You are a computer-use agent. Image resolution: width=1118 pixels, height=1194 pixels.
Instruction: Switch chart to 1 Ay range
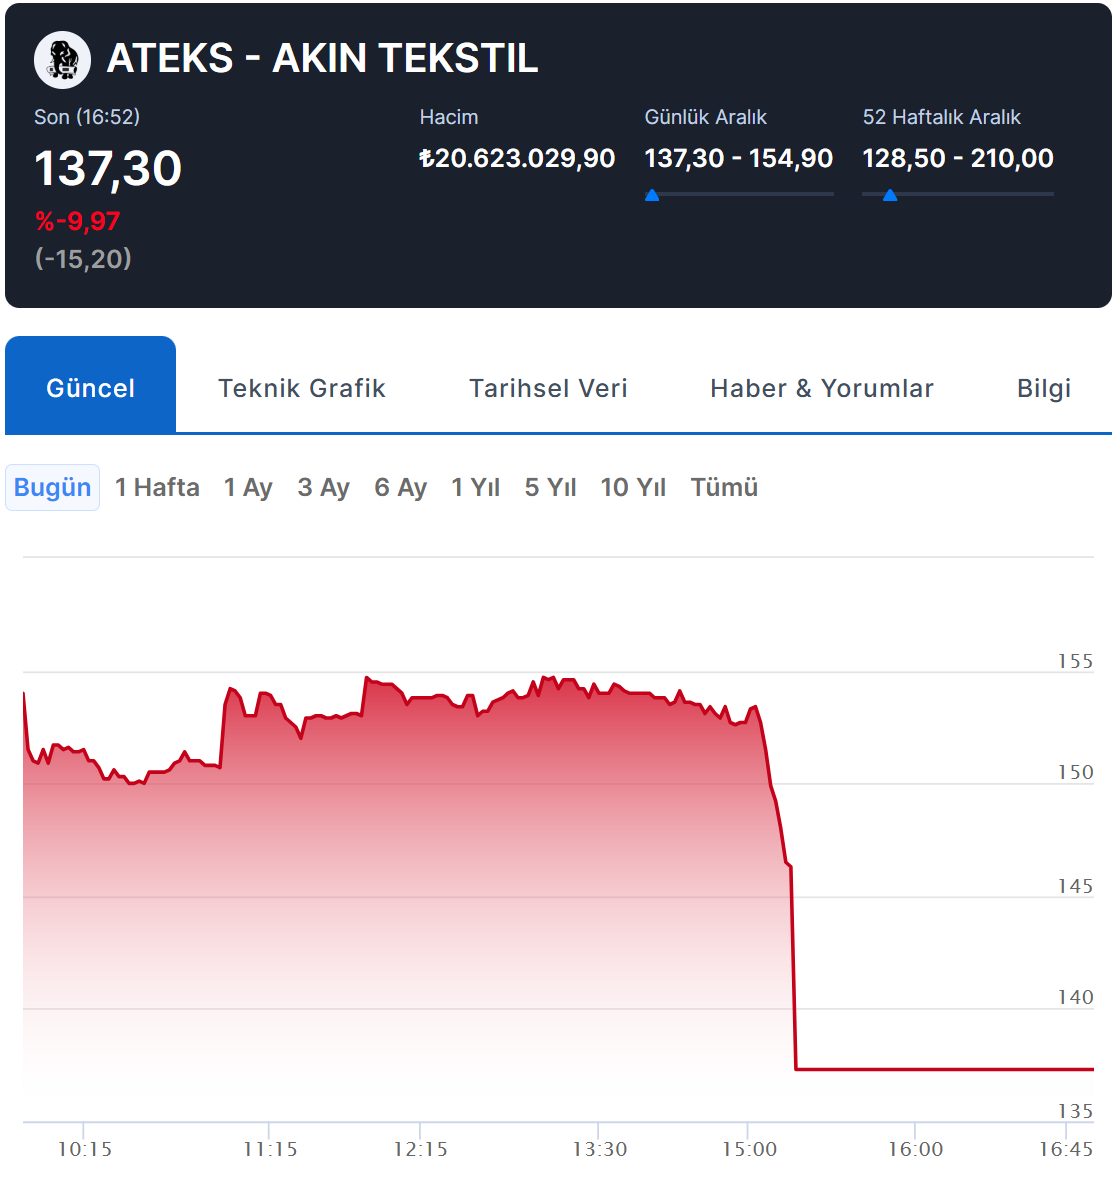[248, 488]
